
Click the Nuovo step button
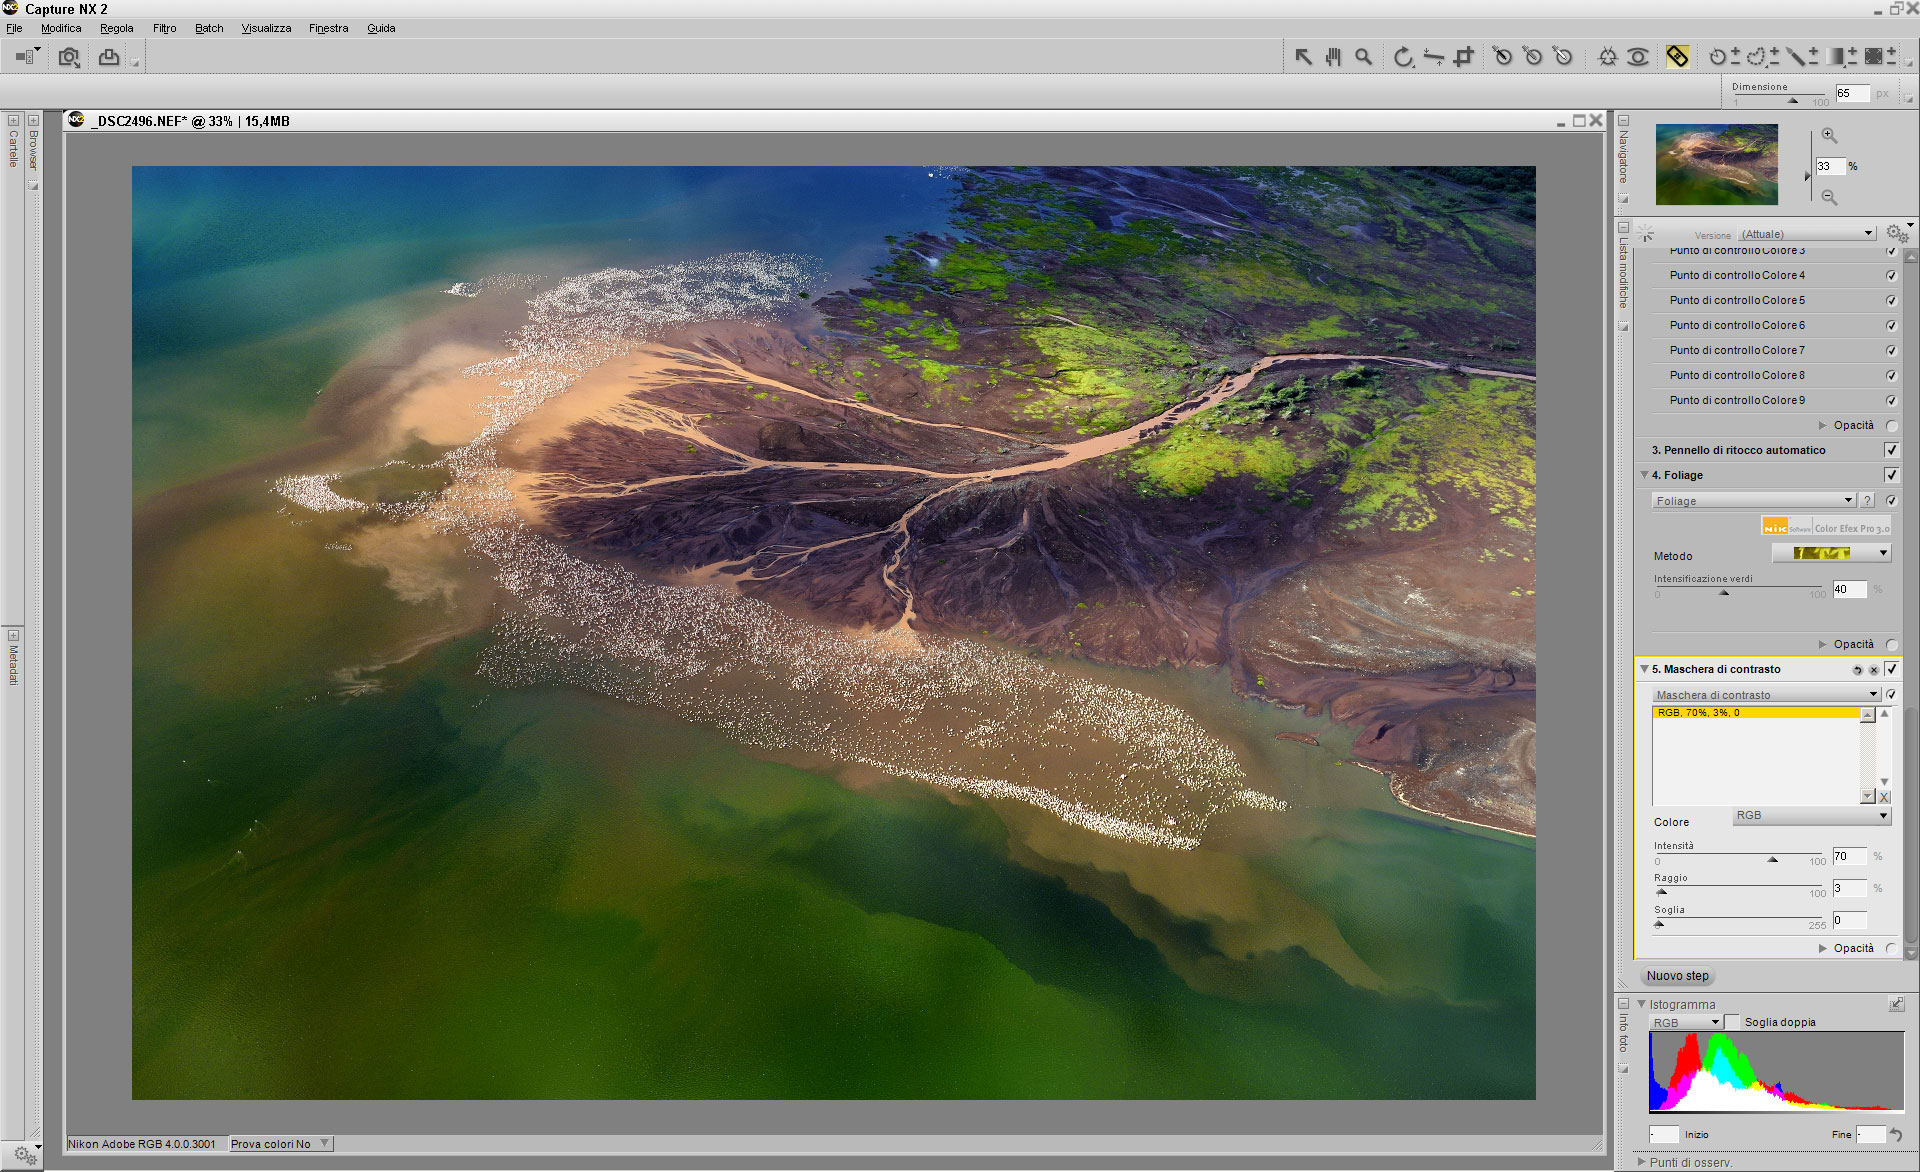click(1678, 976)
